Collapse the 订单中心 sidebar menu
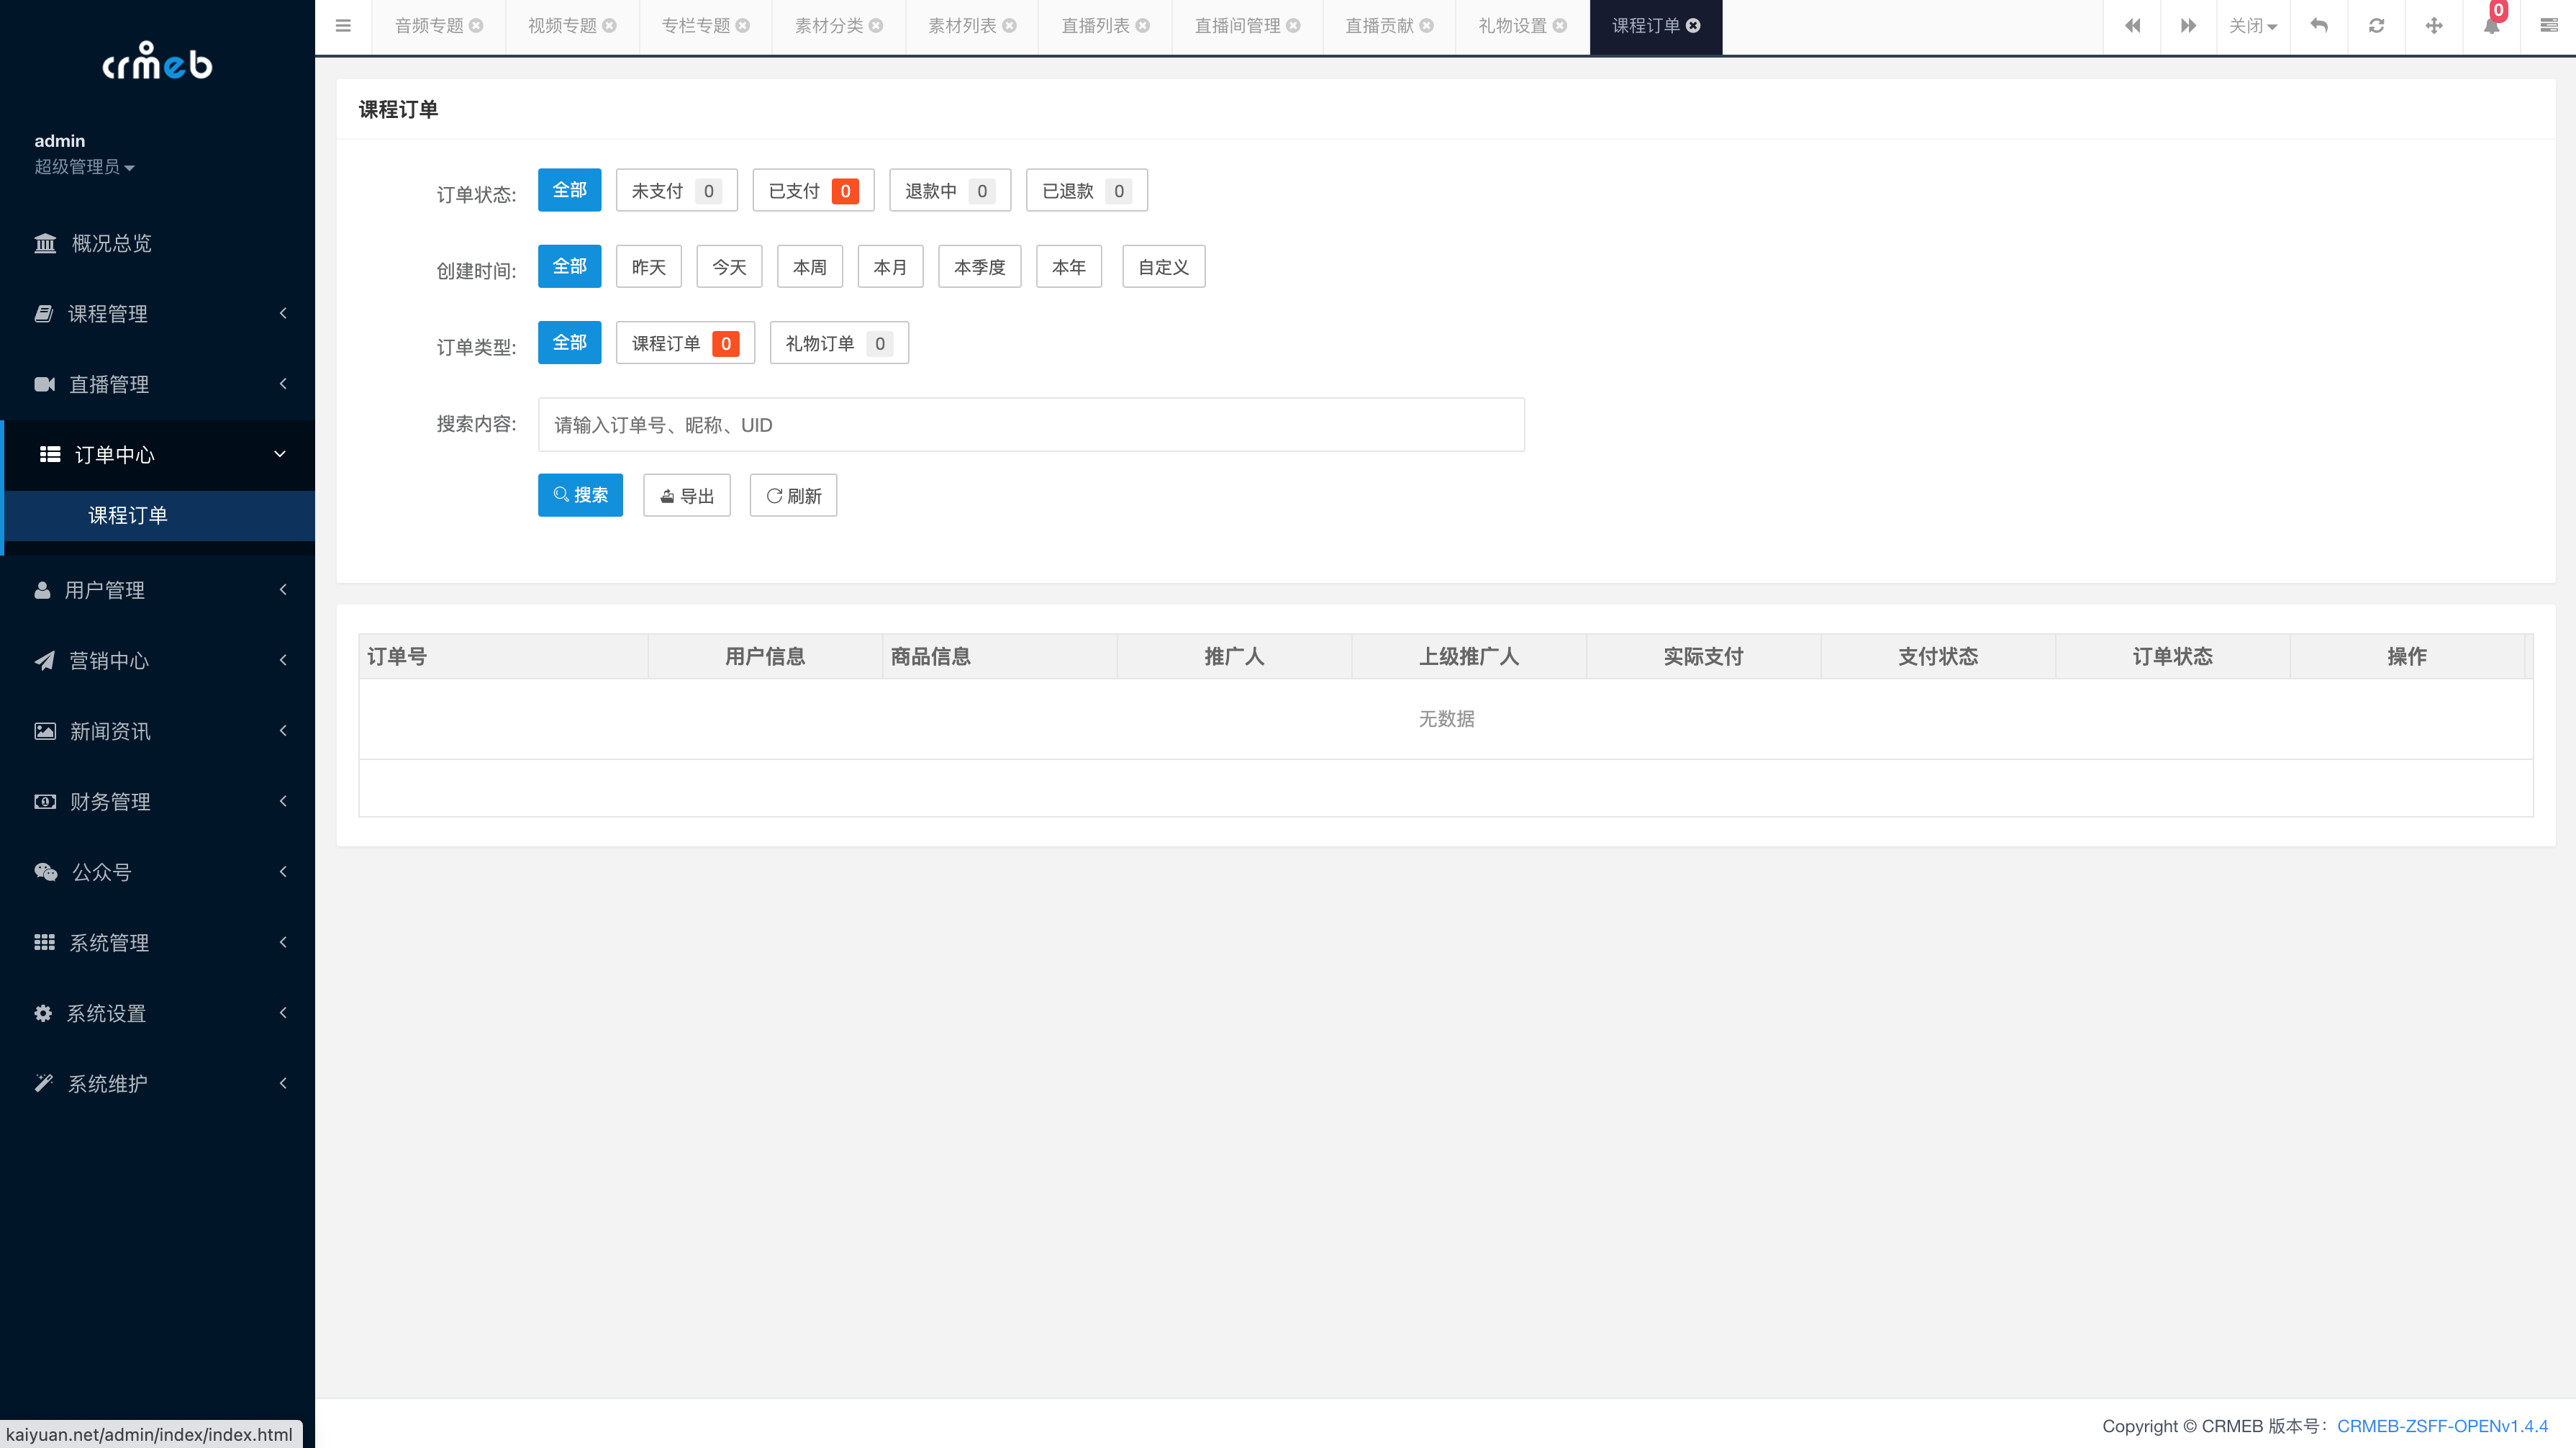This screenshot has width=2576, height=1448. click(157, 455)
